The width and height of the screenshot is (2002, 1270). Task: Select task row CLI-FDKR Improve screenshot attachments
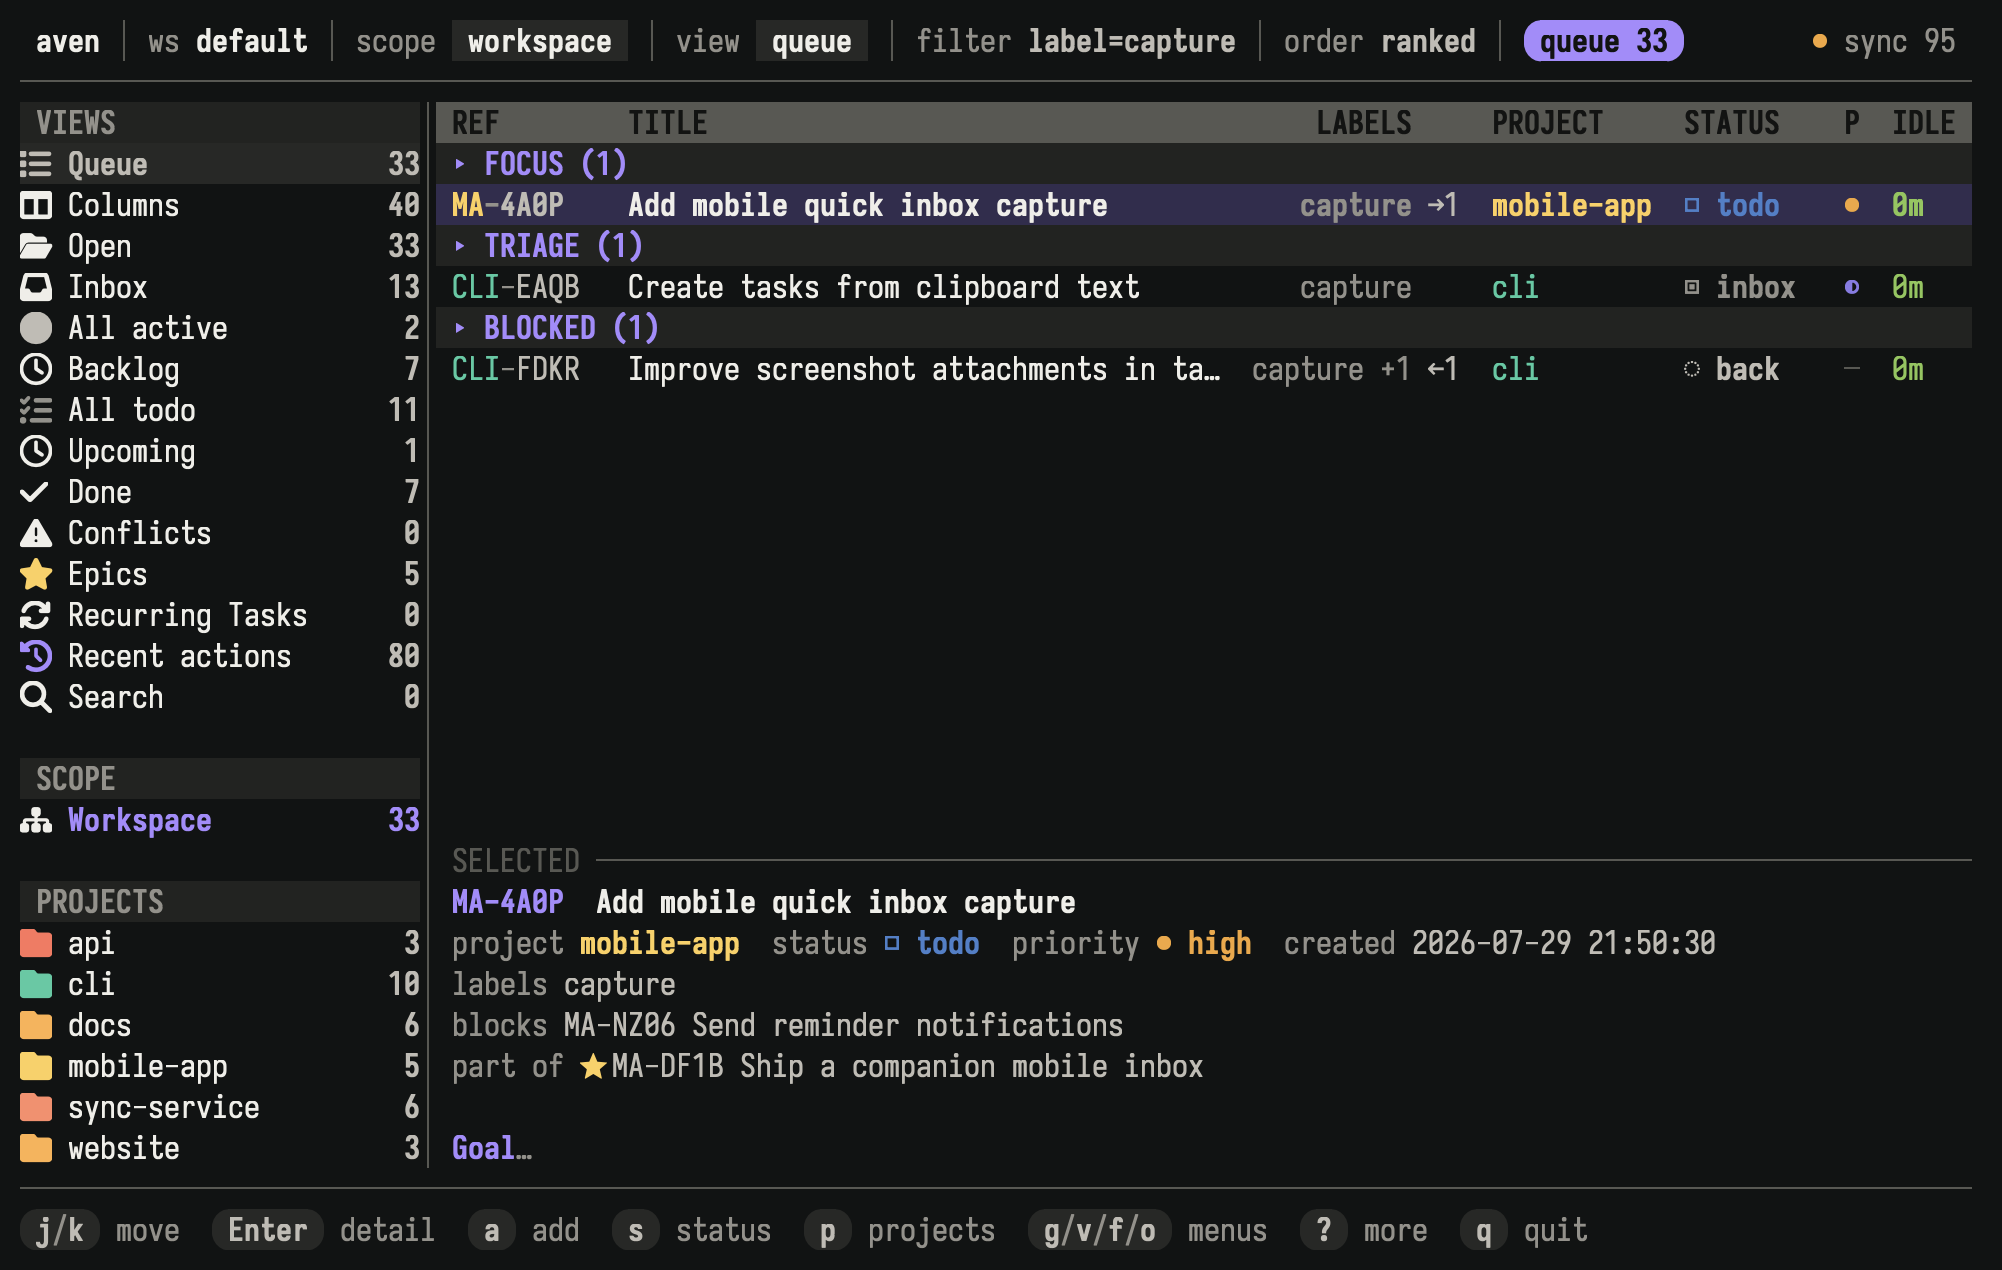(1204, 369)
